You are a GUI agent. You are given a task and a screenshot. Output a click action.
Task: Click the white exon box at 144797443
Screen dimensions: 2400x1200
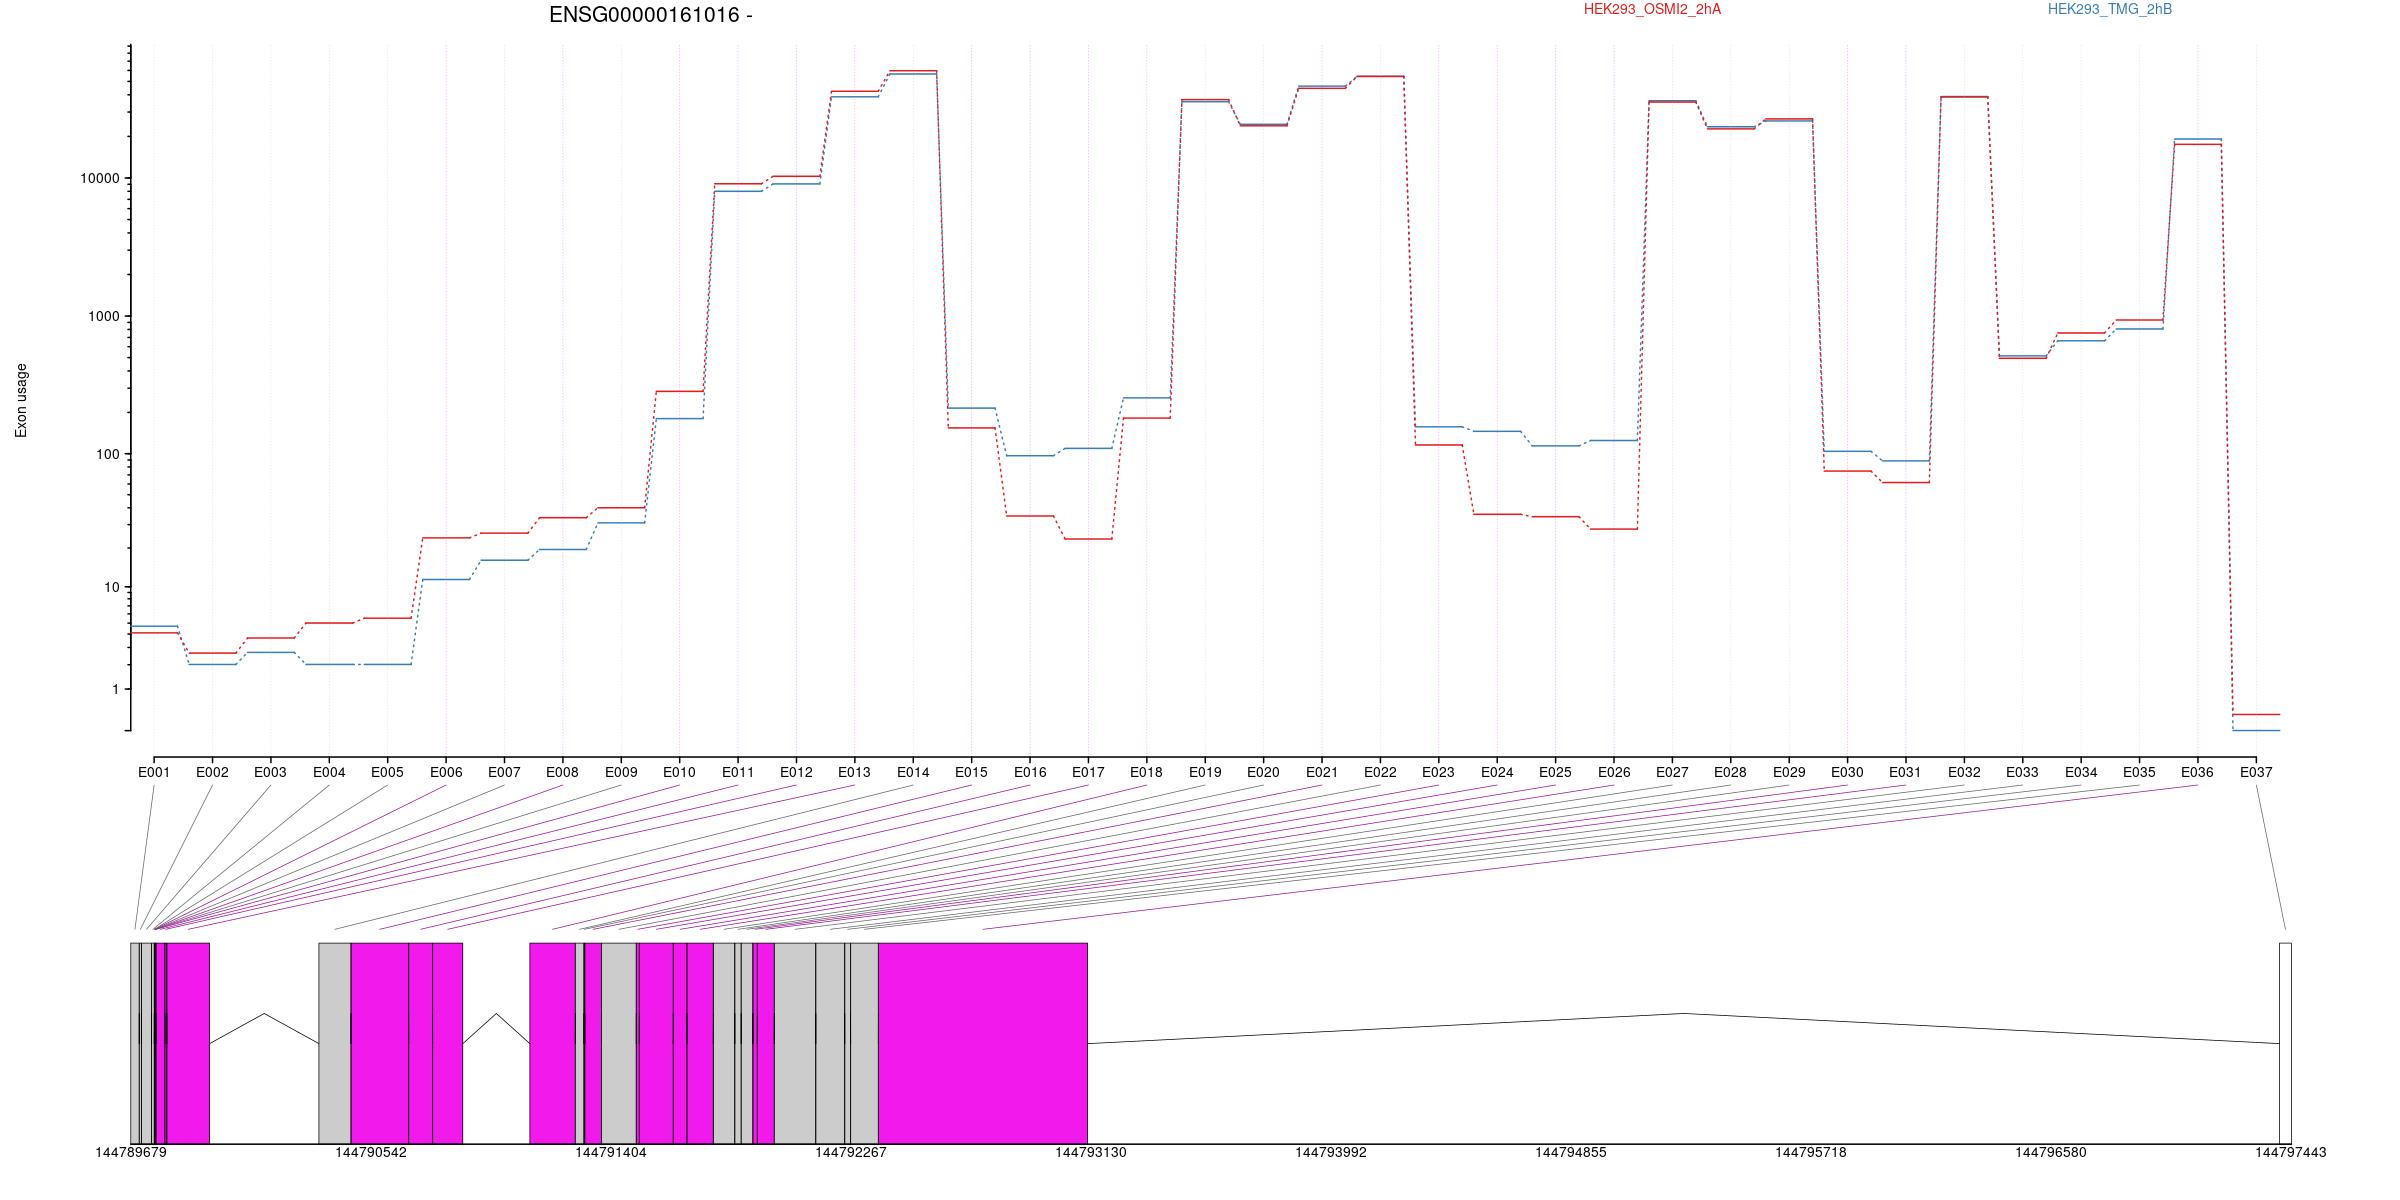pos(2285,1043)
